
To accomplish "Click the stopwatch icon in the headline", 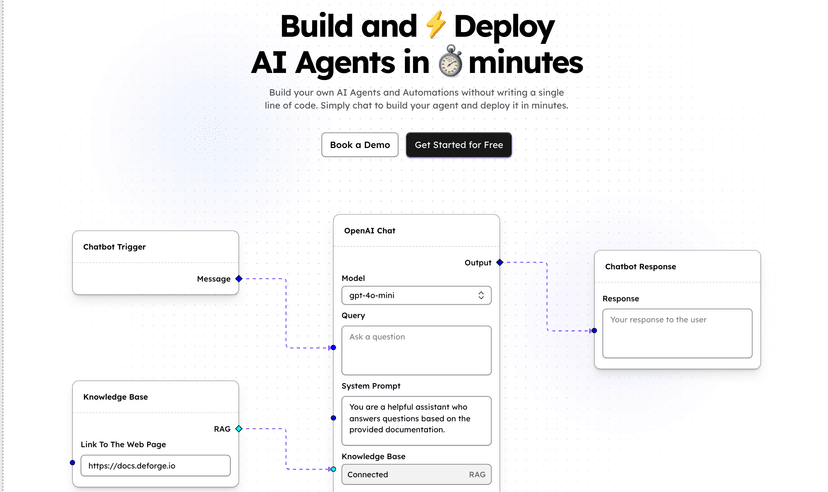I will tap(449, 64).
